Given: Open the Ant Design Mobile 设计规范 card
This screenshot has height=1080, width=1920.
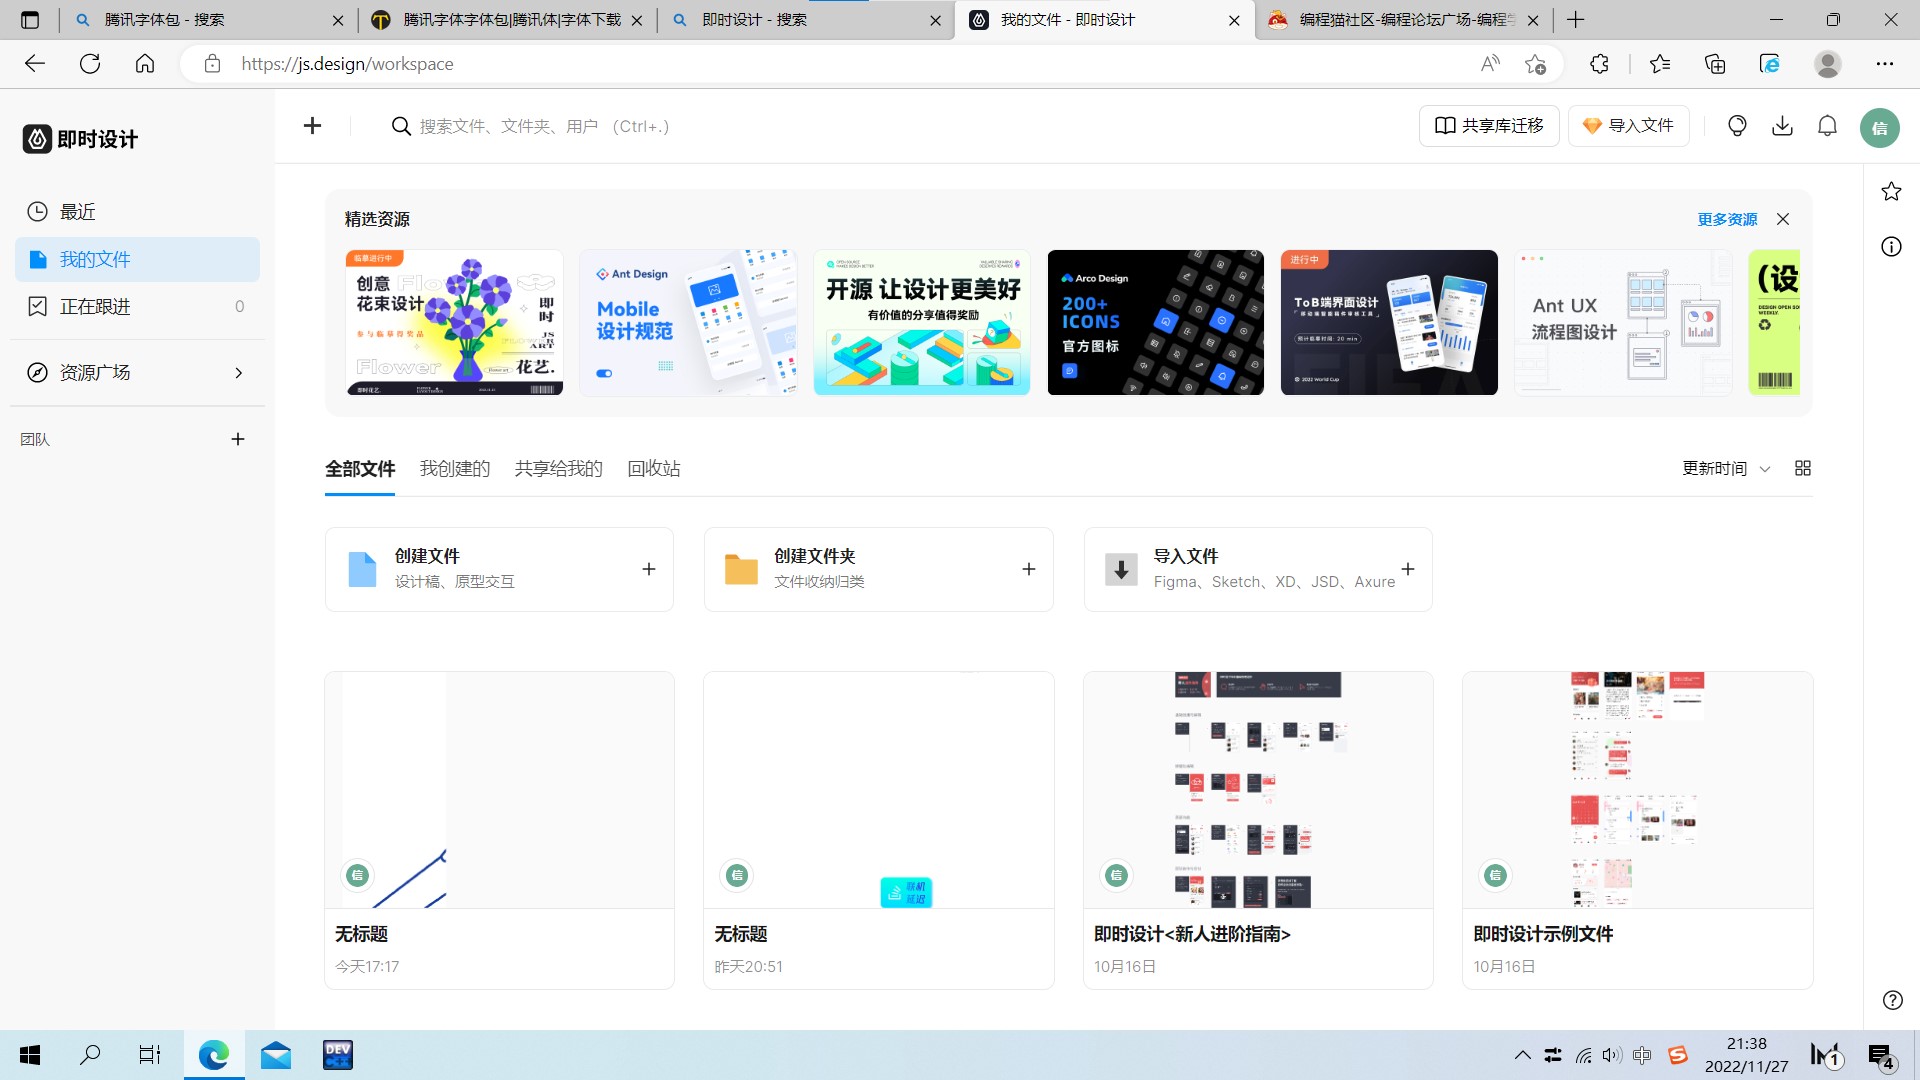Looking at the screenshot, I should pyautogui.click(x=688, y=322).
